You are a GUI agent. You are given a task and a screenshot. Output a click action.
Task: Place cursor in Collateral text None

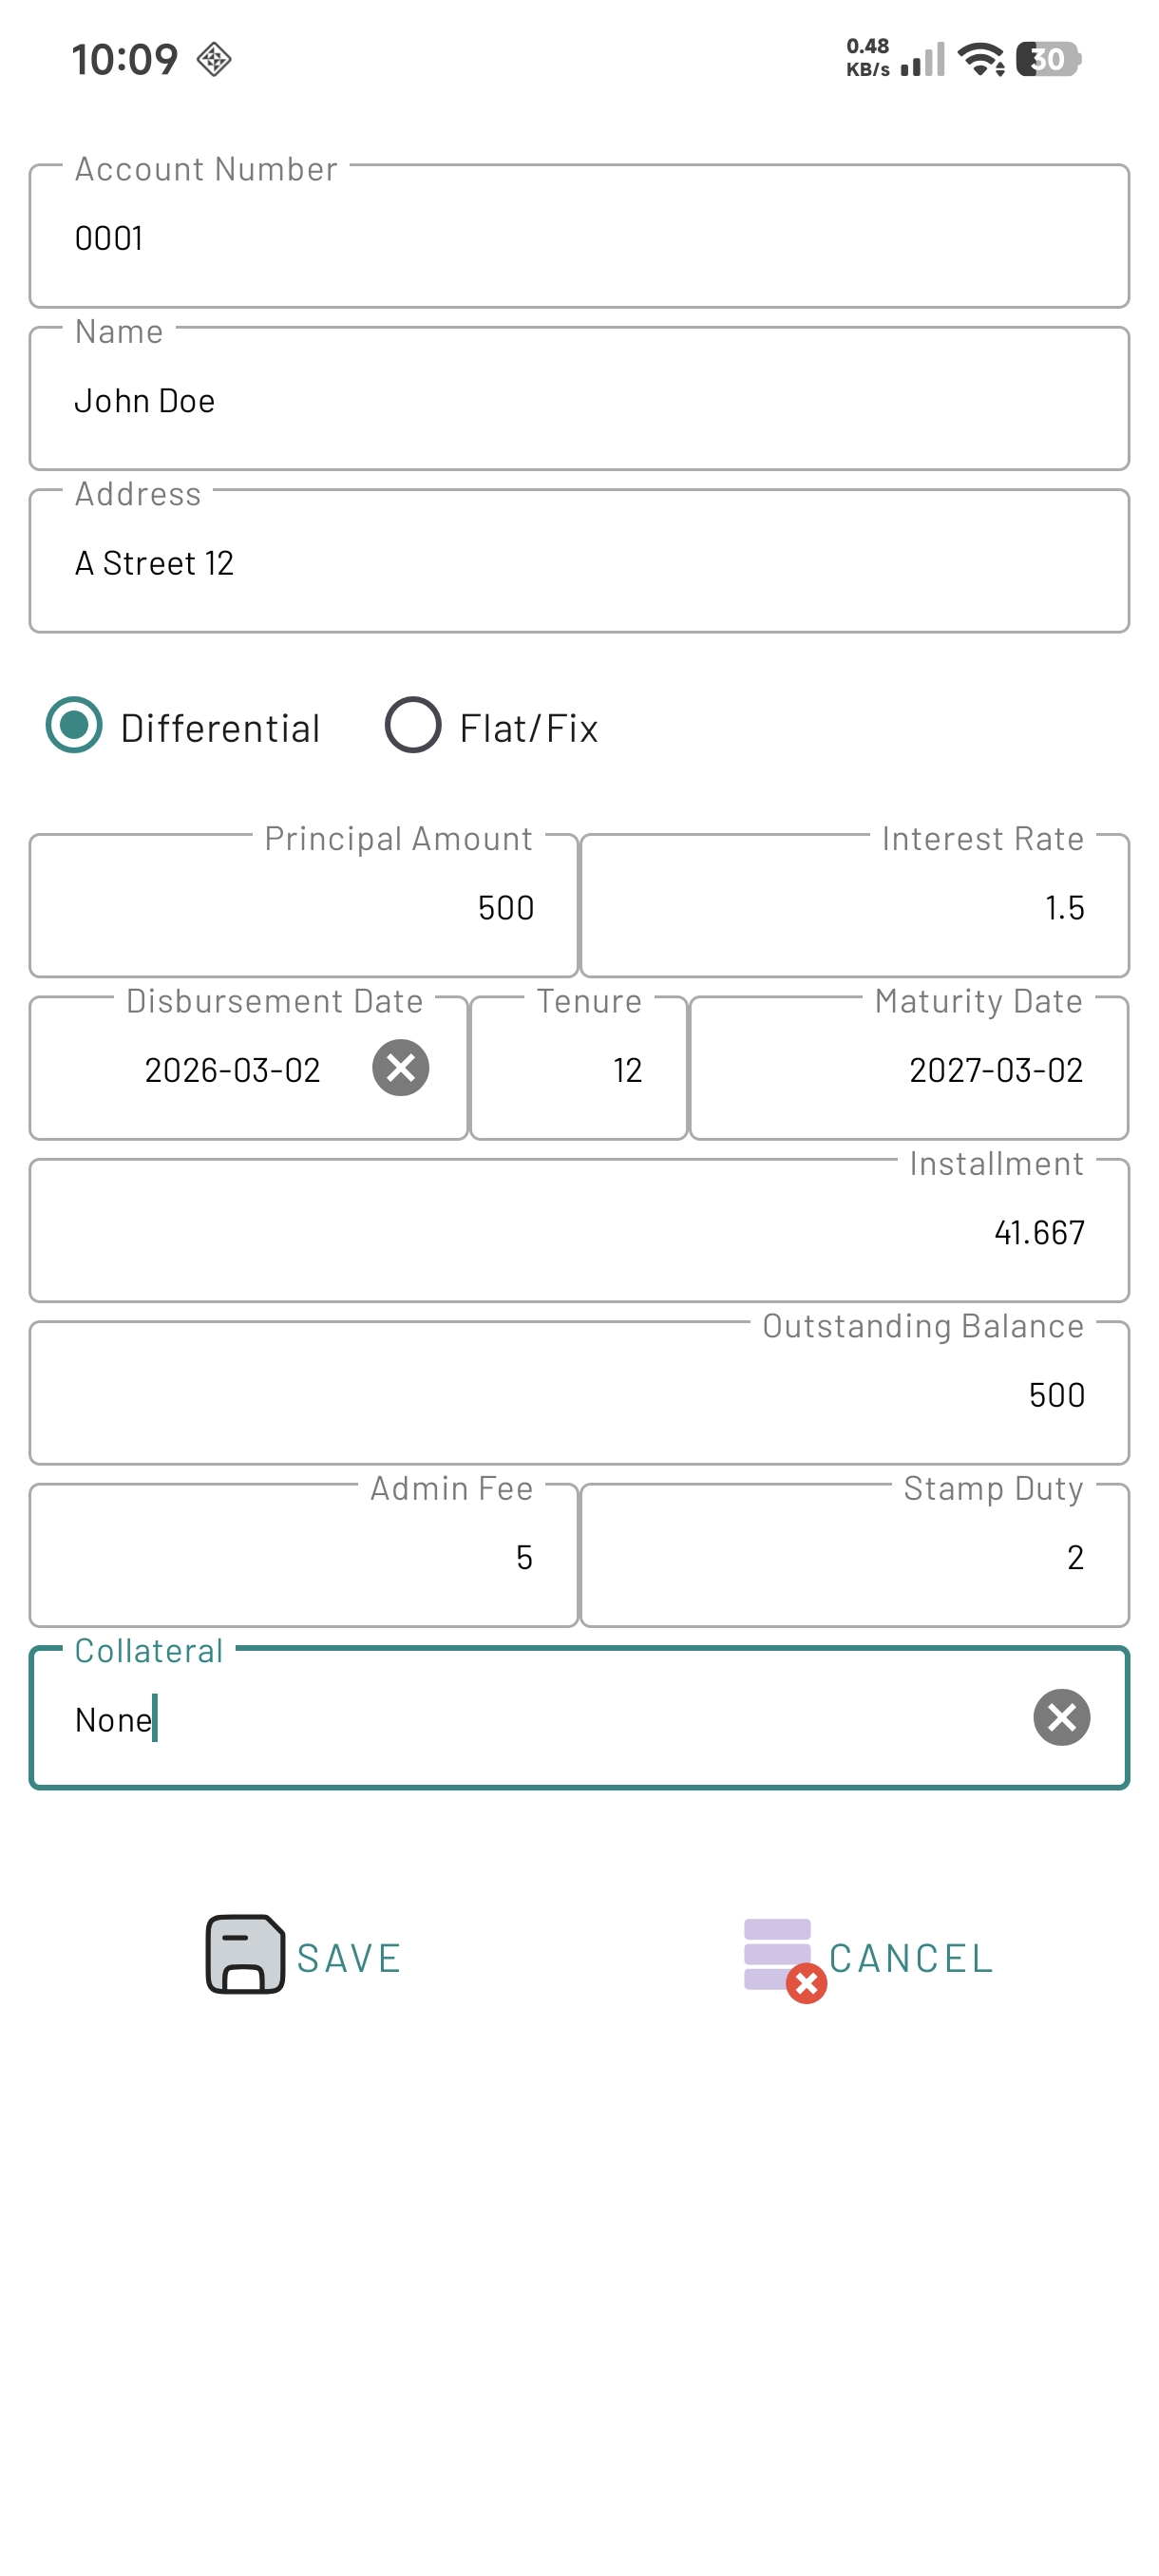(113, 1719)
